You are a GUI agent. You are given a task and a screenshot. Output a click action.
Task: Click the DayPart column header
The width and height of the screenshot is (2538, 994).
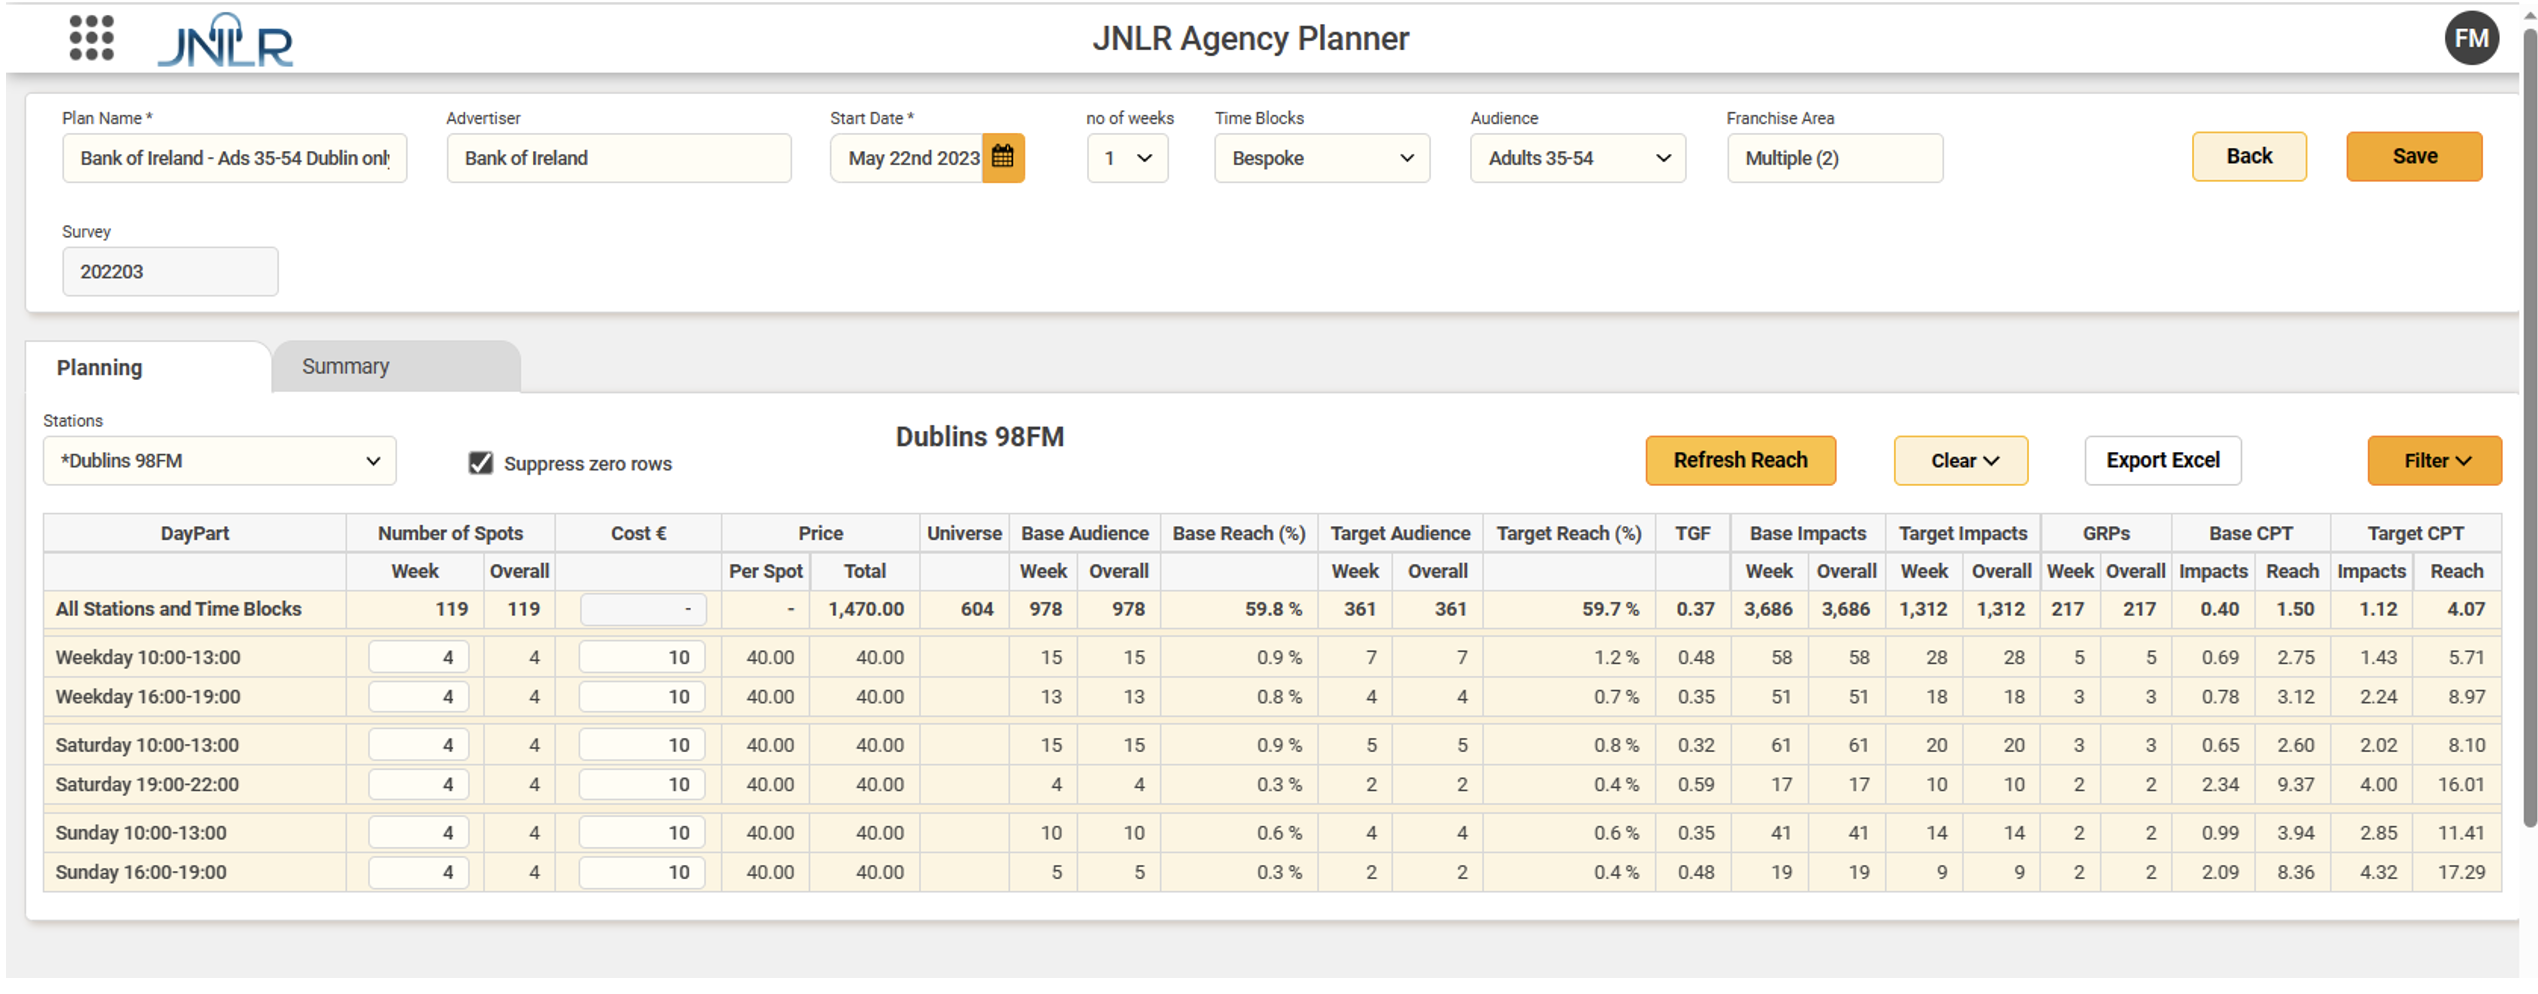(195, 533)
